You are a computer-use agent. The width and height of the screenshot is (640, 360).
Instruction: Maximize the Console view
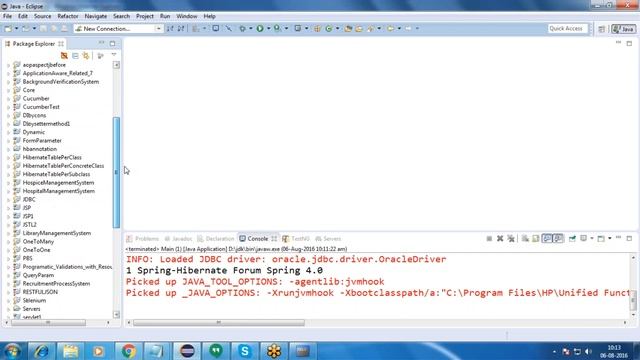click(629, 238)
